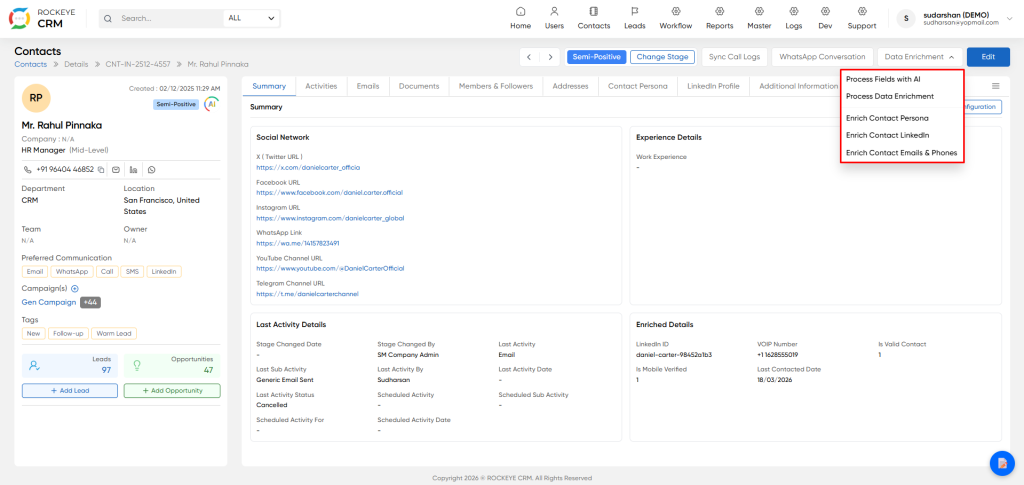Open Members & Followers tab

coord(496,86)
